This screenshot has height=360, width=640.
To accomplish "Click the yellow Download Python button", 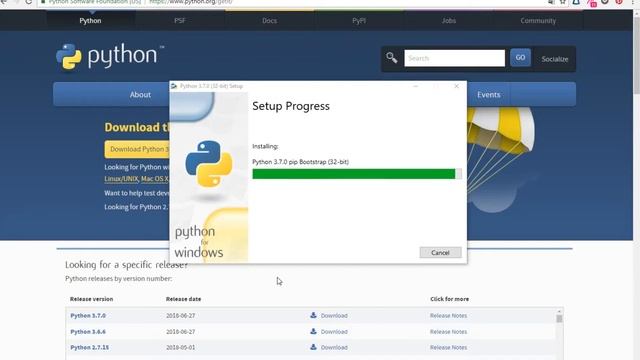I will click(x=137, y=149).
